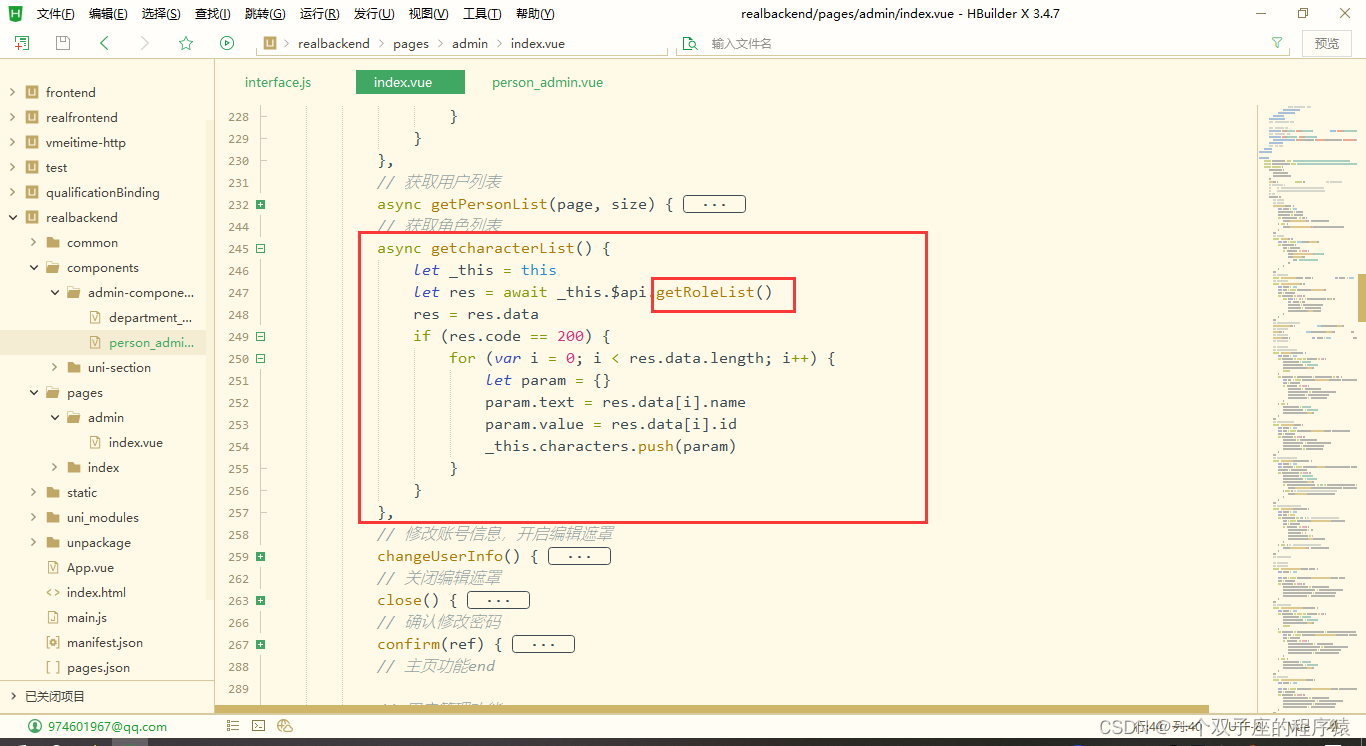Click the pages.json file icon
Viewport: 1366px width, 746px height.
point(53,667)
